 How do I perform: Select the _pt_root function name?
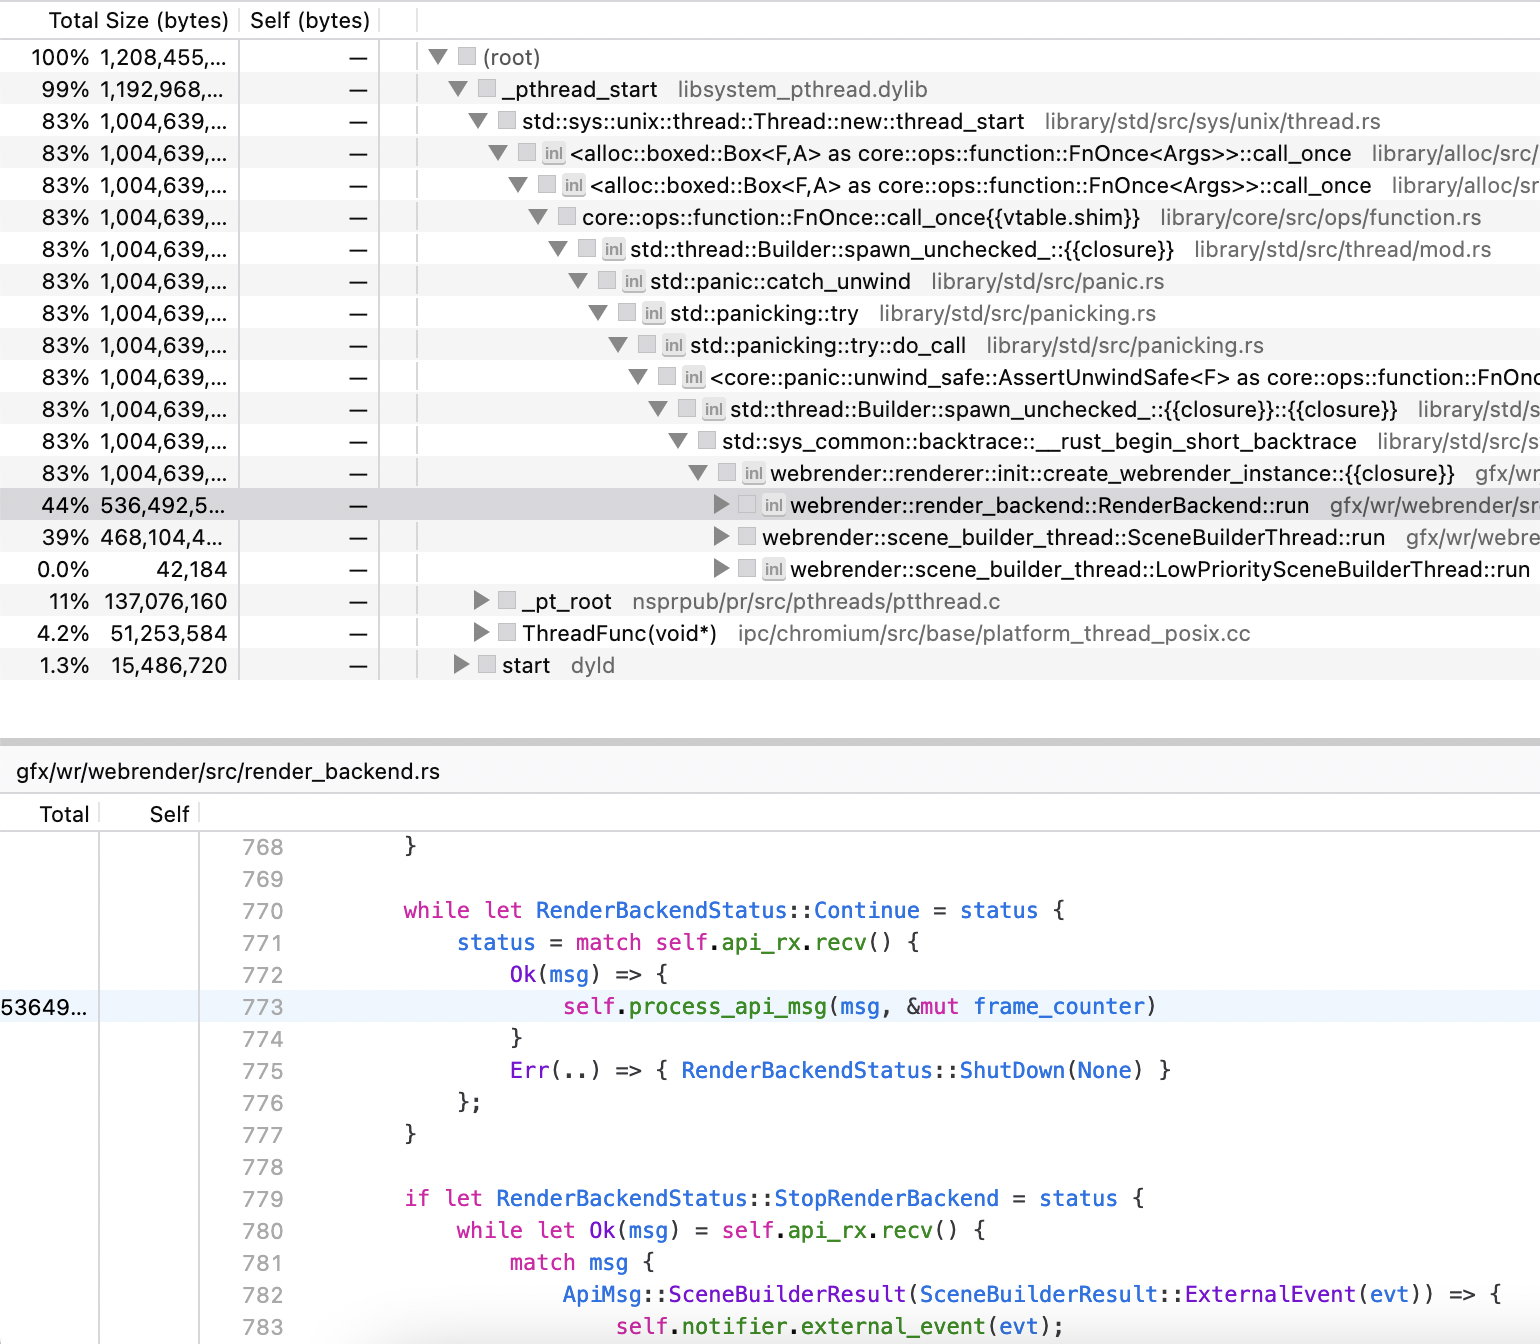tap(566, 602)
